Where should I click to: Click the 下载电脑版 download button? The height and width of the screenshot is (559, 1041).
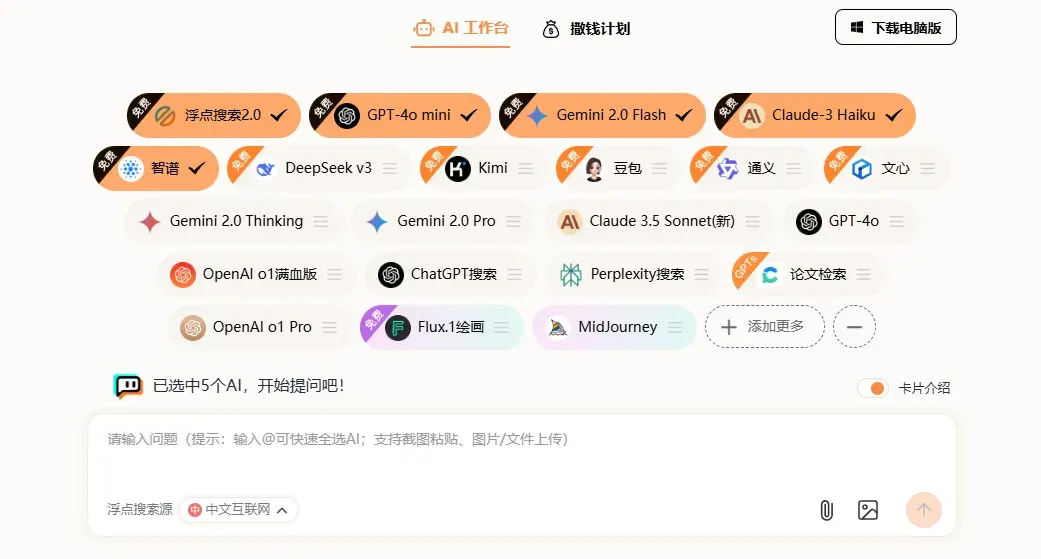895,28
